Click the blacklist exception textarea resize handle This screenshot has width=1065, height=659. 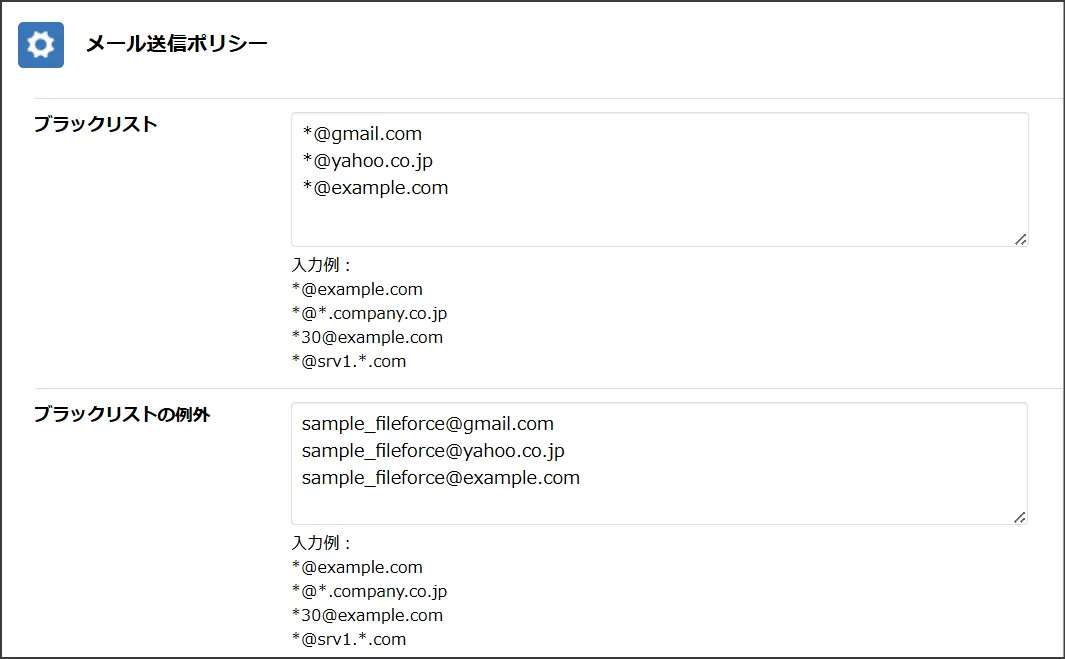[x=1019, y=517]
